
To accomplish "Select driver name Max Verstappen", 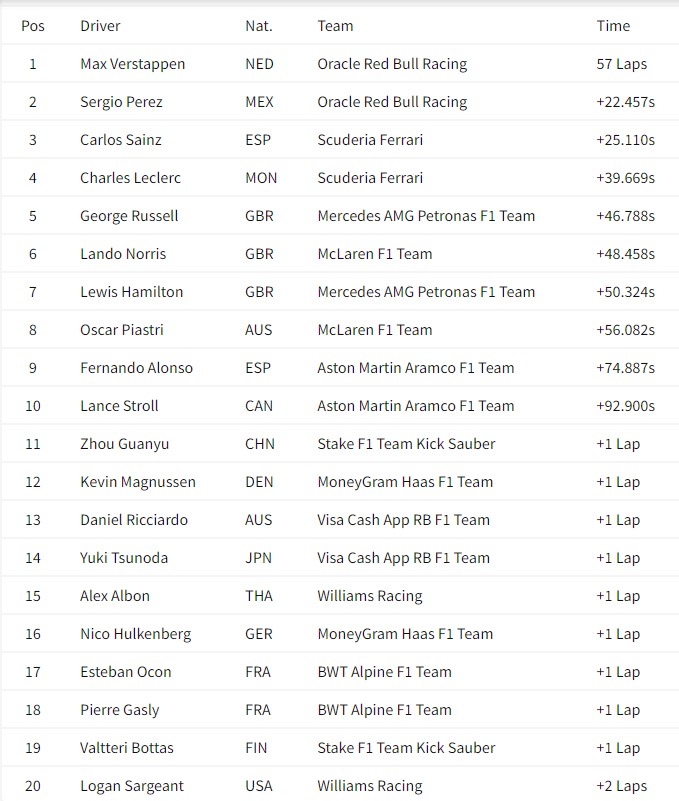I will 132,64.
